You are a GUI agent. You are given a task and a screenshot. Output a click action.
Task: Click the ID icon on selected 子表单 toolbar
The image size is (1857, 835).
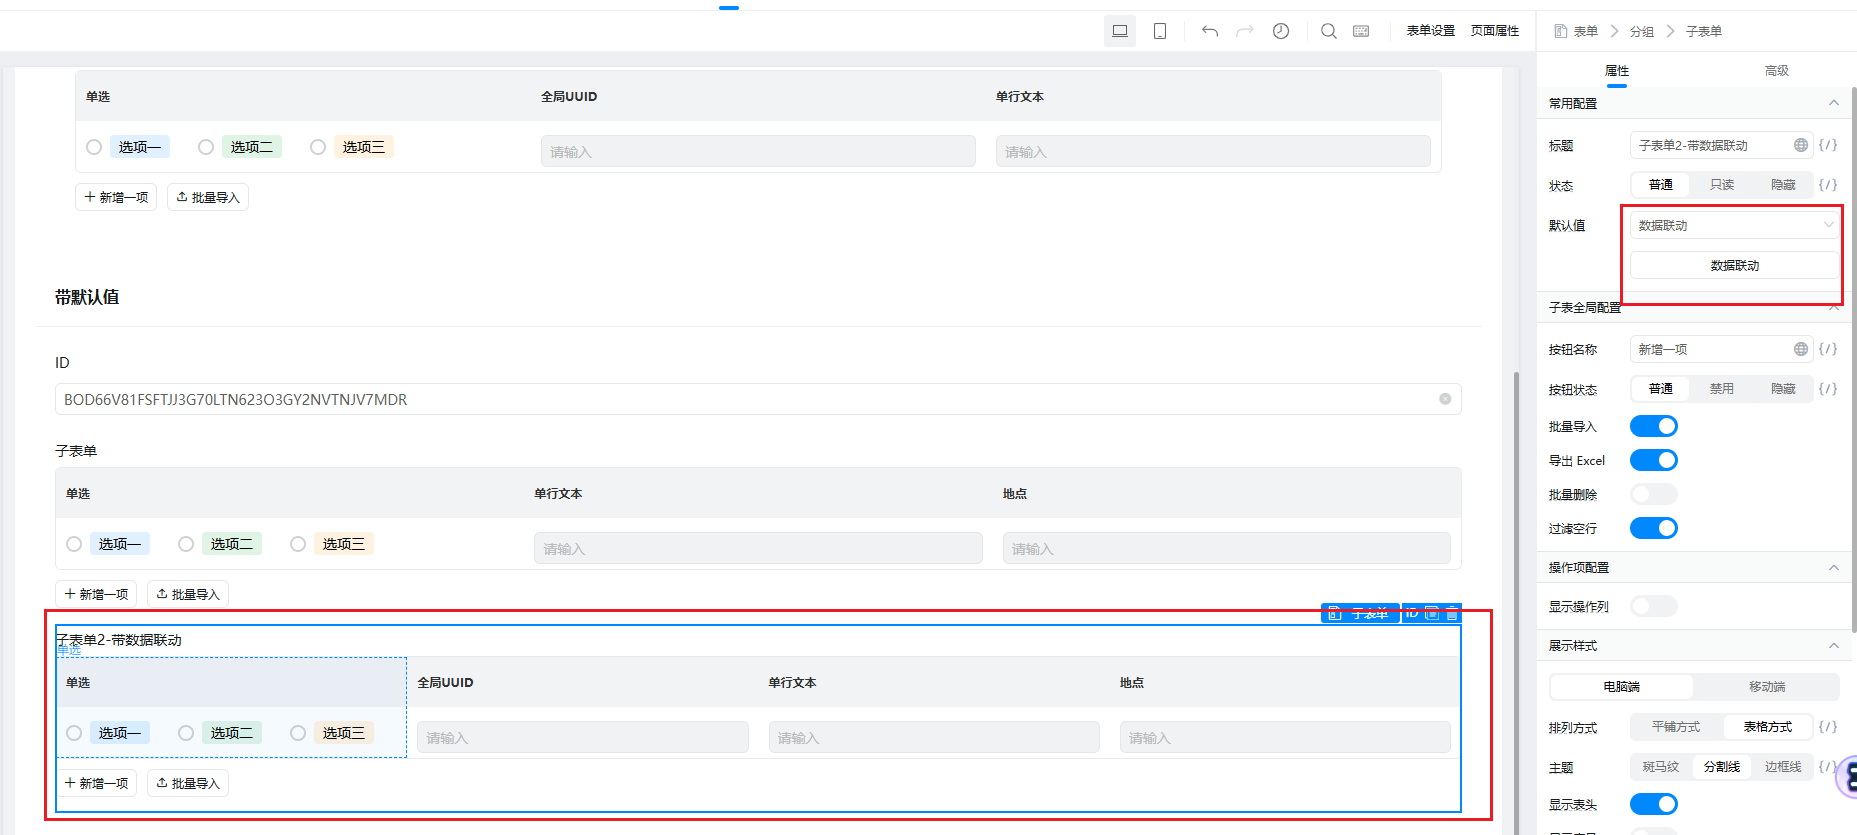[x=1411, y=613]
